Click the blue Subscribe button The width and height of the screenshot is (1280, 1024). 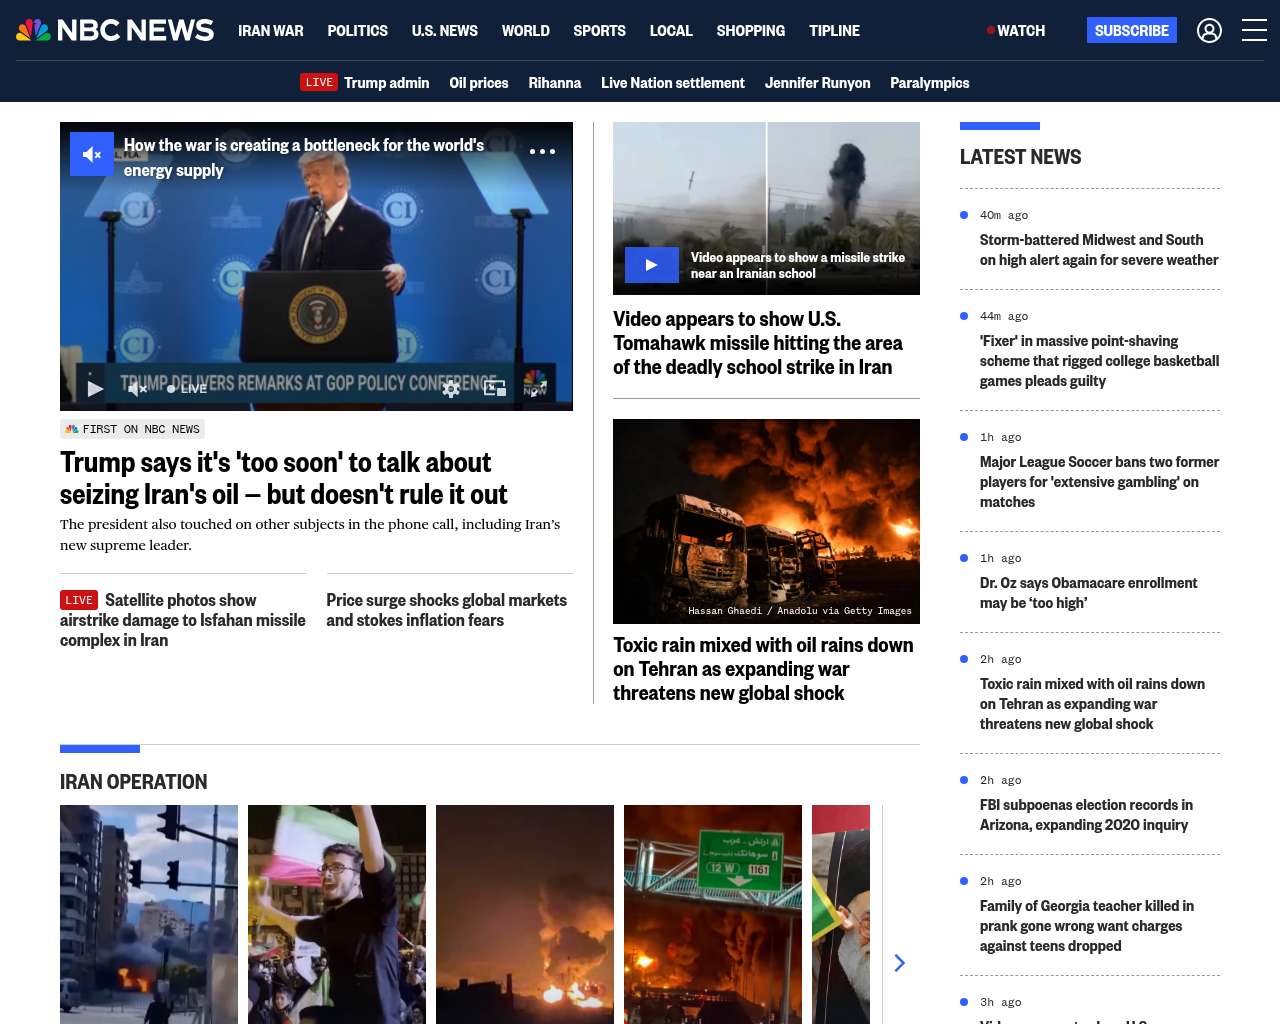(x=1131, y=31)
